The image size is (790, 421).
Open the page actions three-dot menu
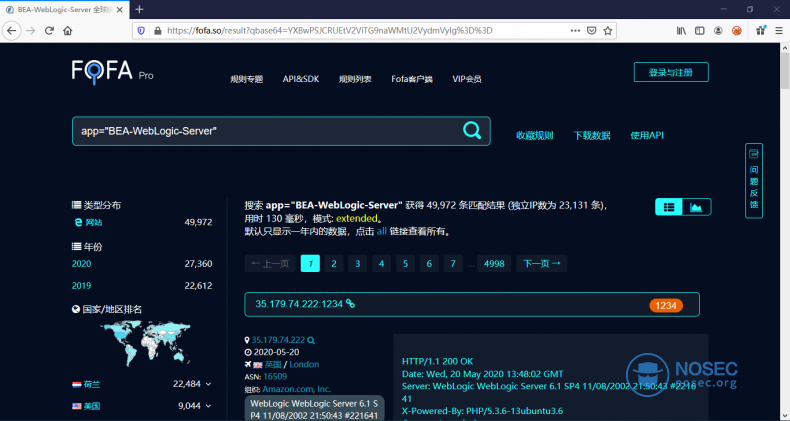pyautogui.click(x=575, y=31)
